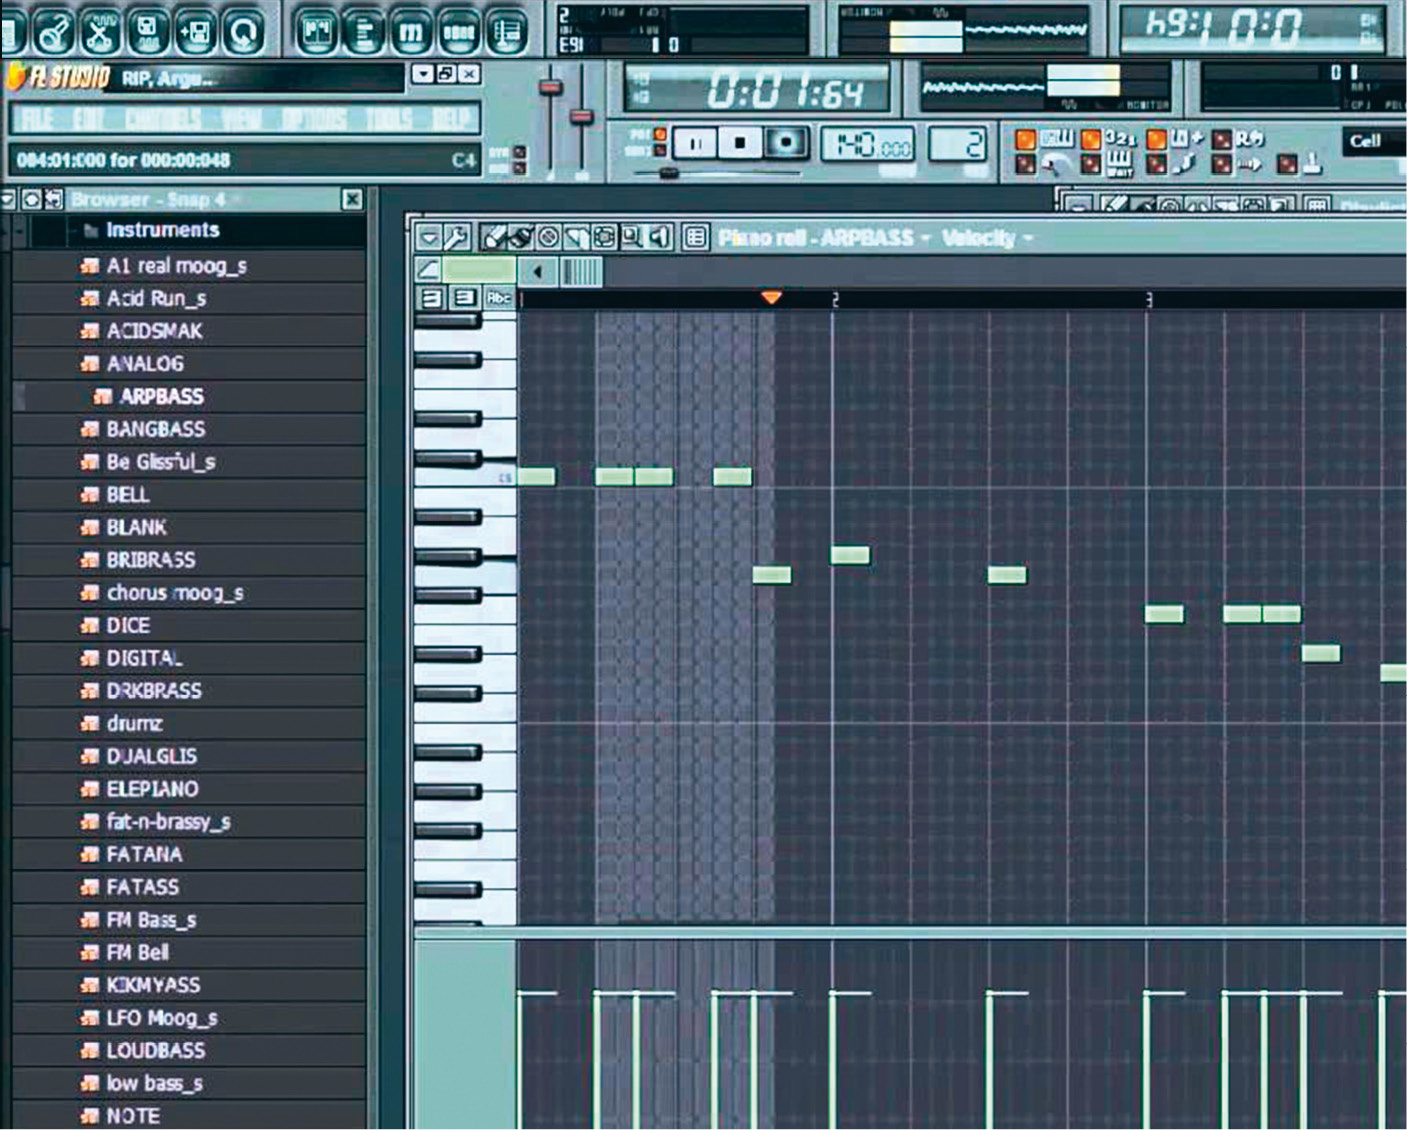
Task: Open the piano roll options menu arrow
Action: tap(429, 237)
